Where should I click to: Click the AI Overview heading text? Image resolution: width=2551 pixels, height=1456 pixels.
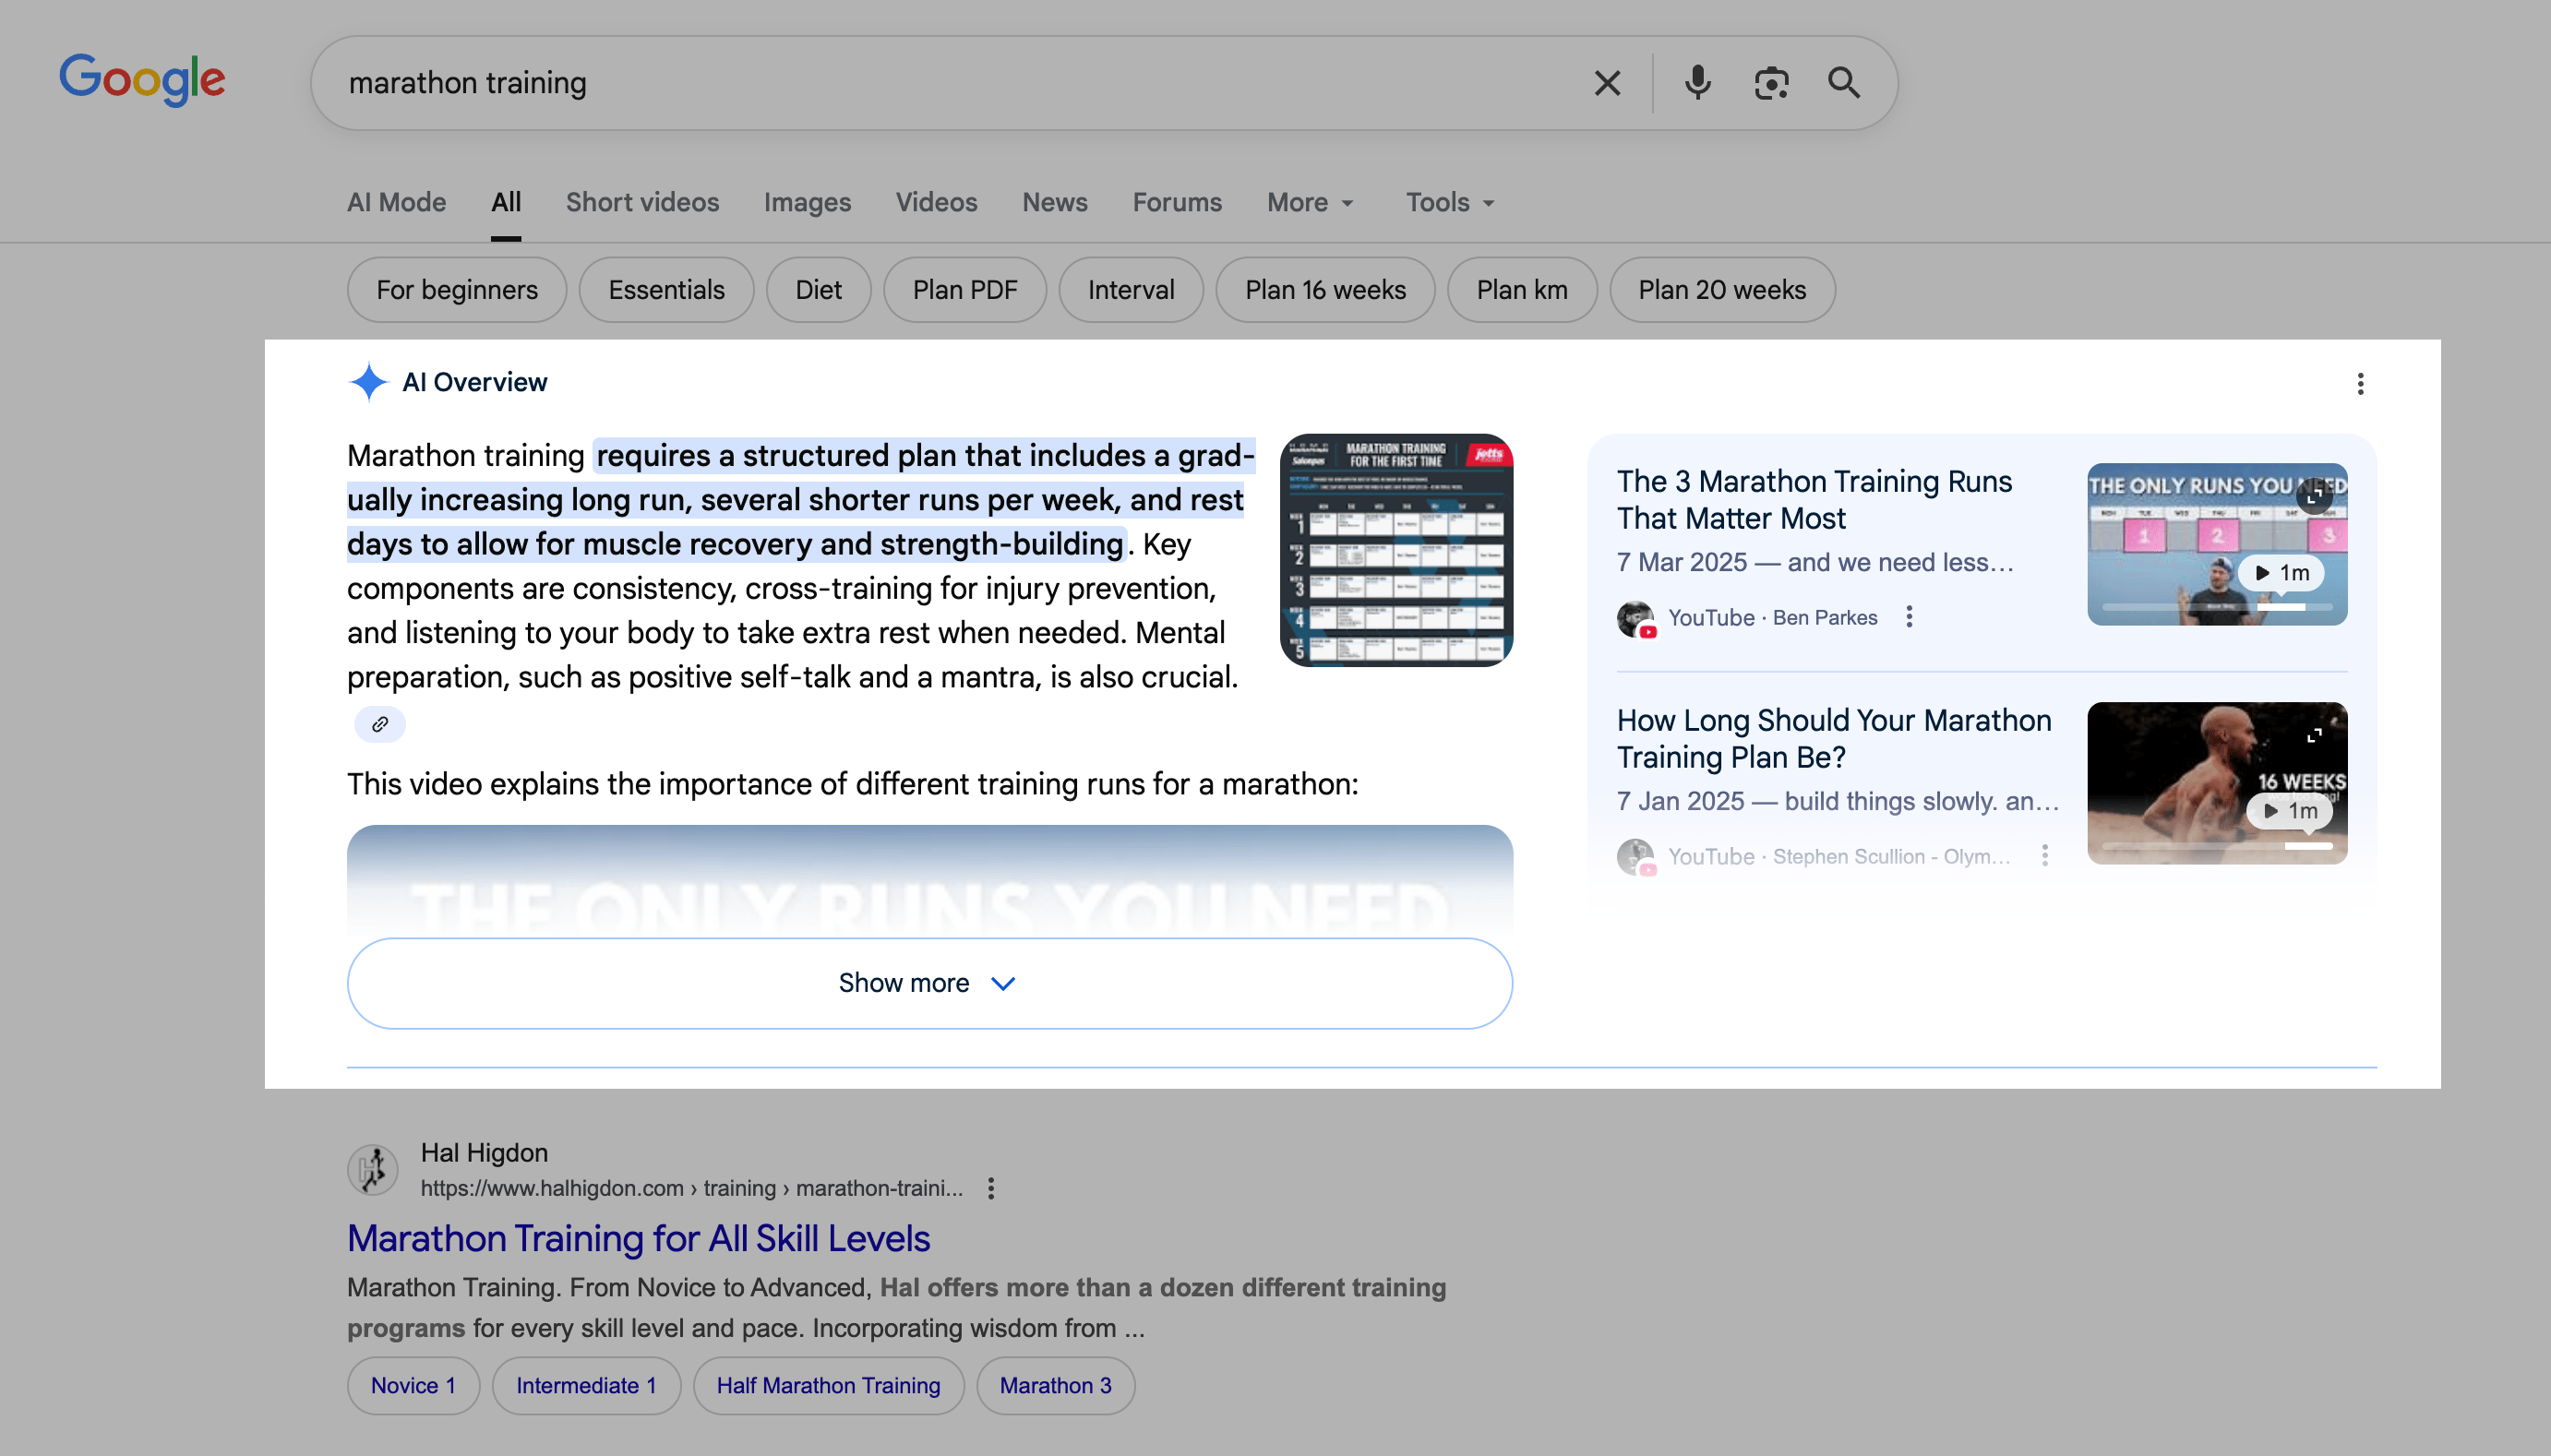(474, 382)
